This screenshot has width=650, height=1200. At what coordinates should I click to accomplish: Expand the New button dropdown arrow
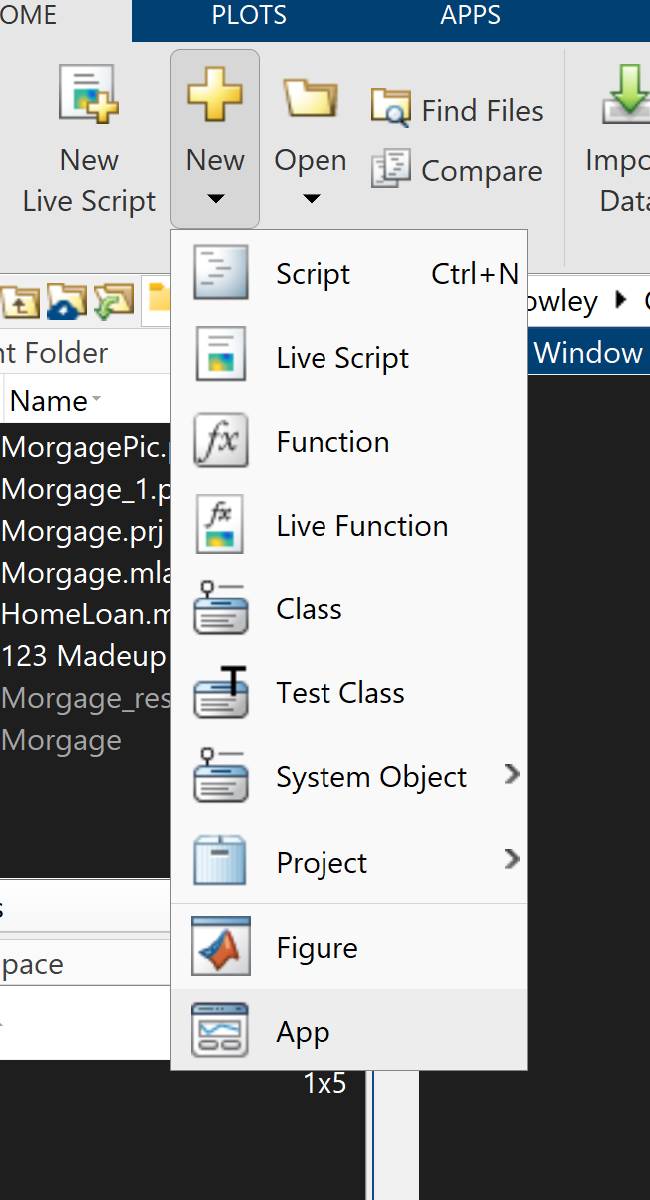215,199
